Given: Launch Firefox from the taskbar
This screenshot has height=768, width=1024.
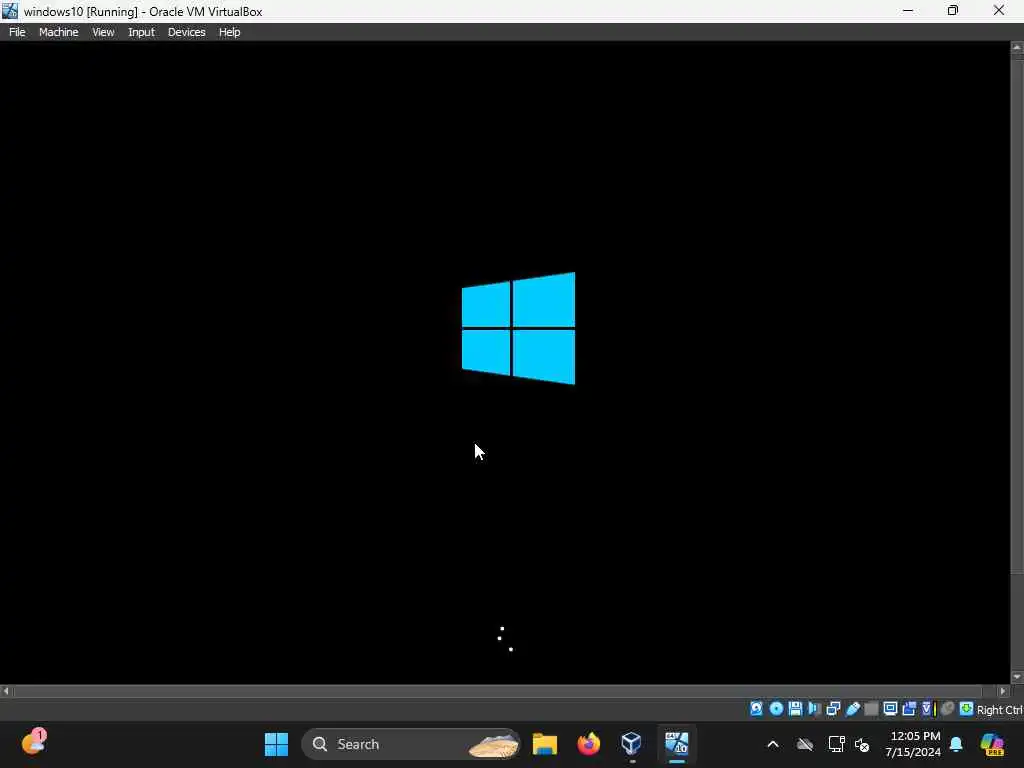Looking at the screenshot, I should coord(588,744).
